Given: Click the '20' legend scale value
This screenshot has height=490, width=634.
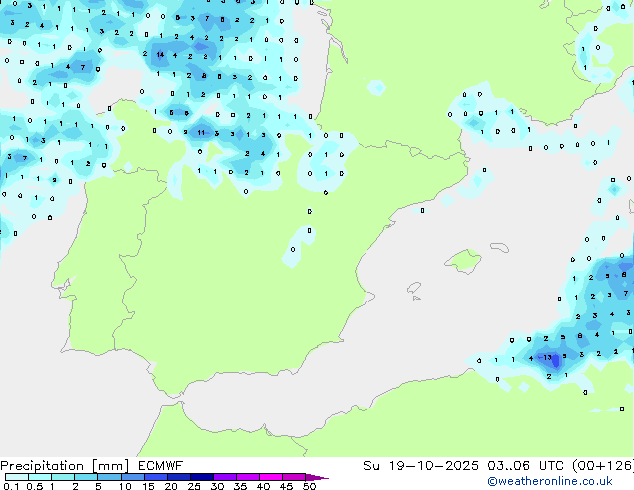Looking at the screenshot, I should [171, 486].
